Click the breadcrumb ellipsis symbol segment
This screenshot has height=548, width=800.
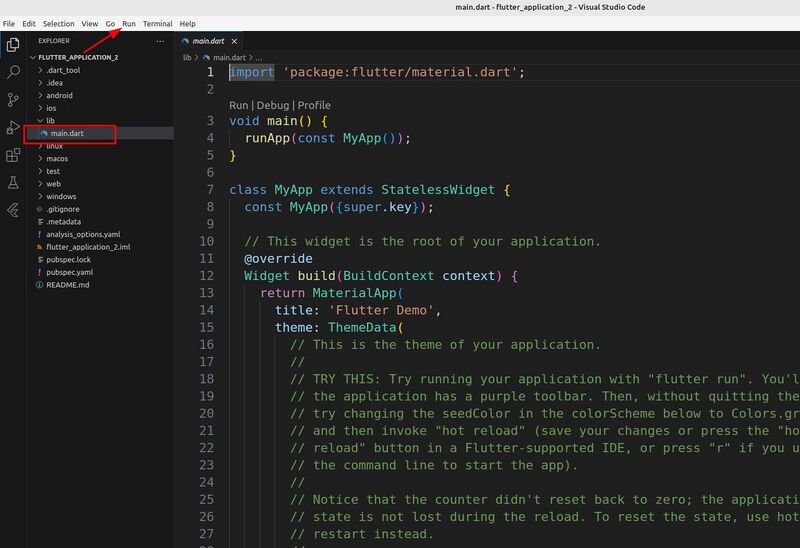259,58
